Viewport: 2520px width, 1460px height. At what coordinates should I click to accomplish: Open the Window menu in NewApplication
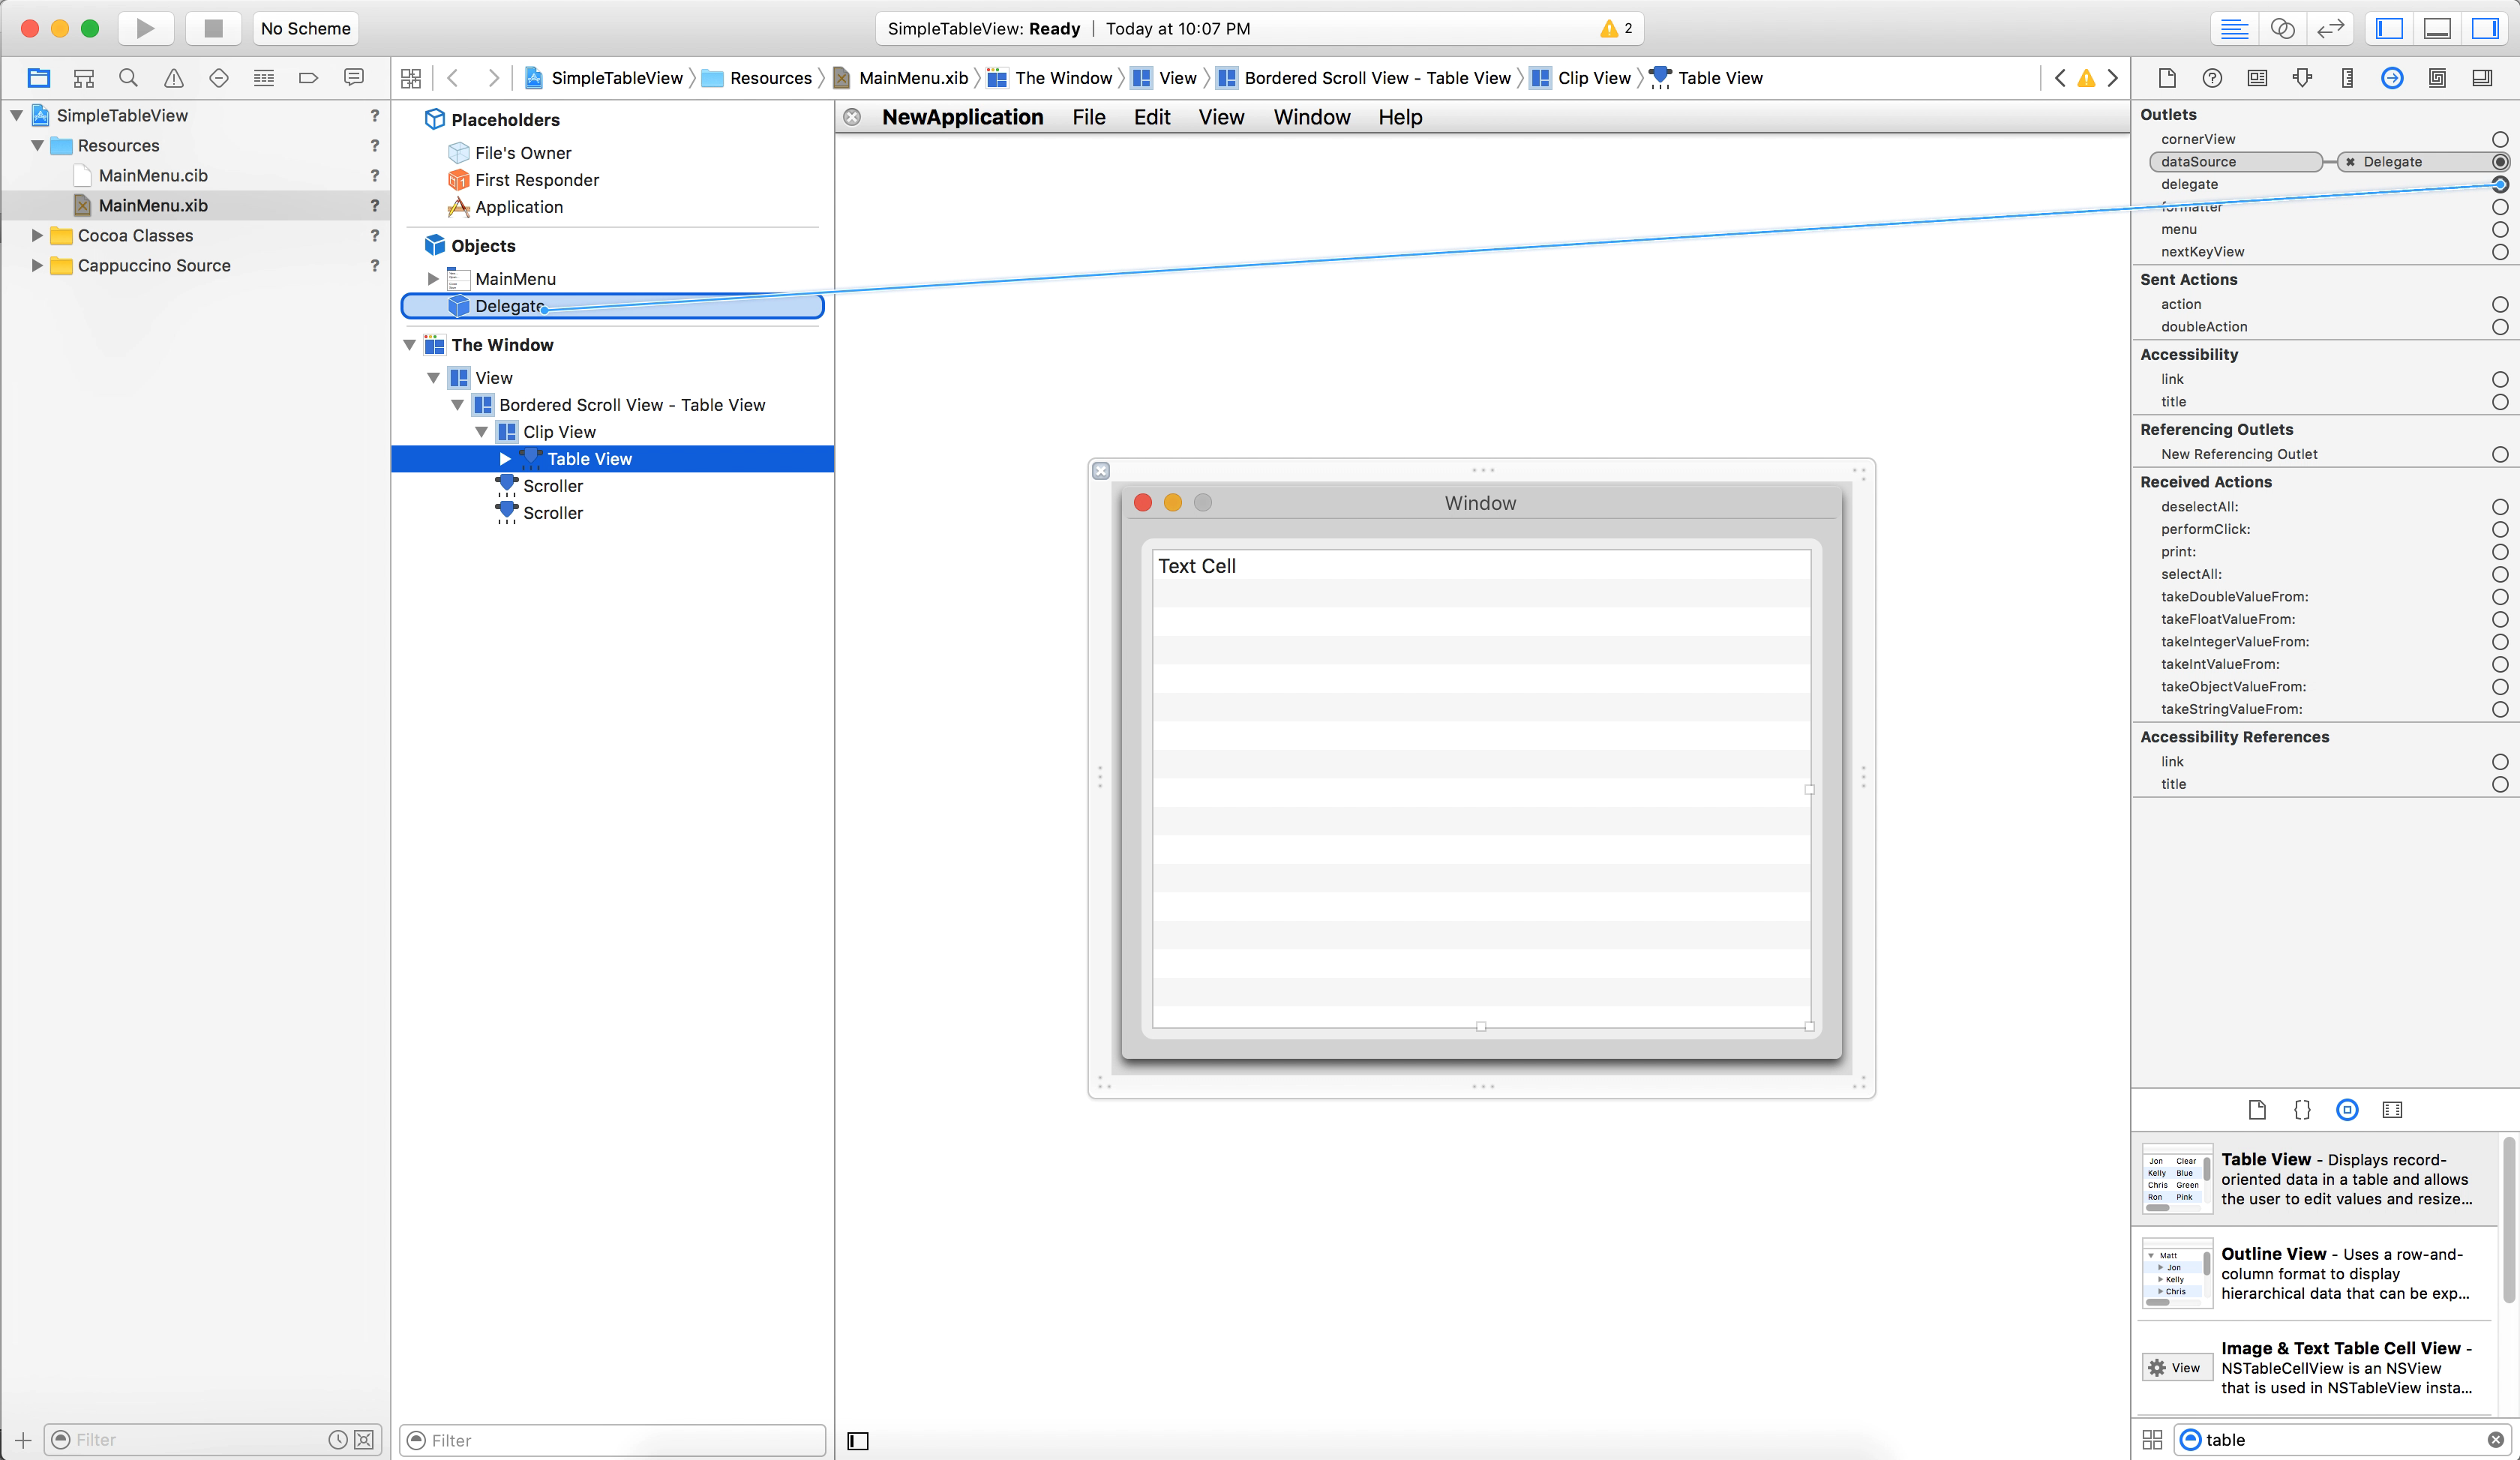click(1311, 117)
